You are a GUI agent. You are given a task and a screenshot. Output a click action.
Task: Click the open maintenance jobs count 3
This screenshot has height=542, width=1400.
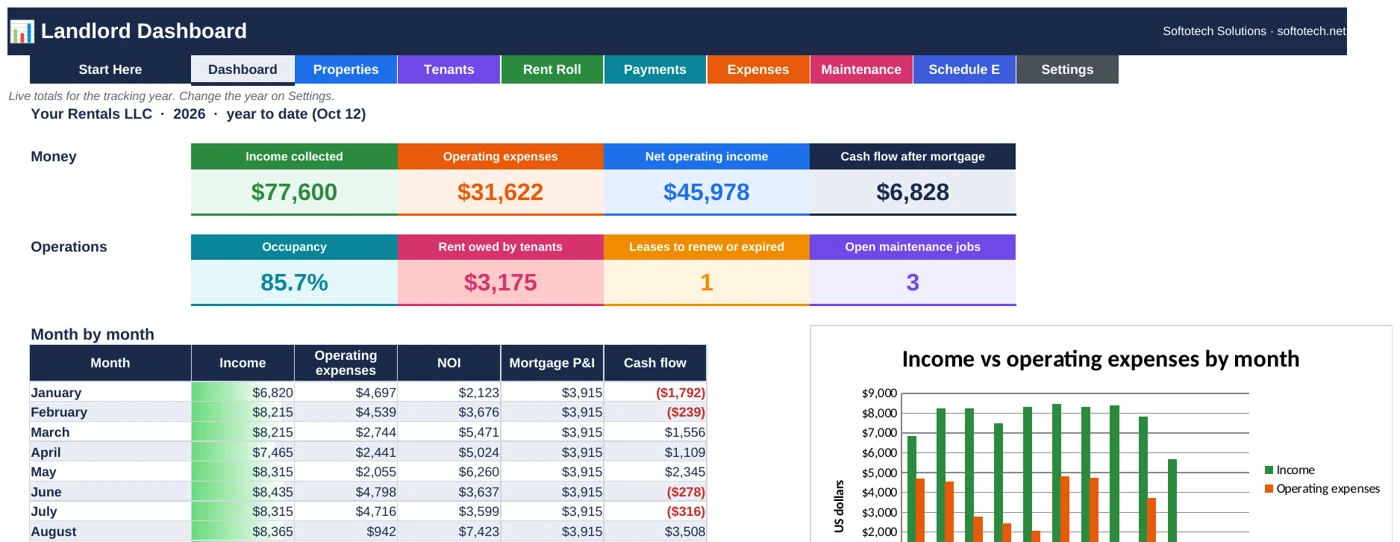pos(912,283)
